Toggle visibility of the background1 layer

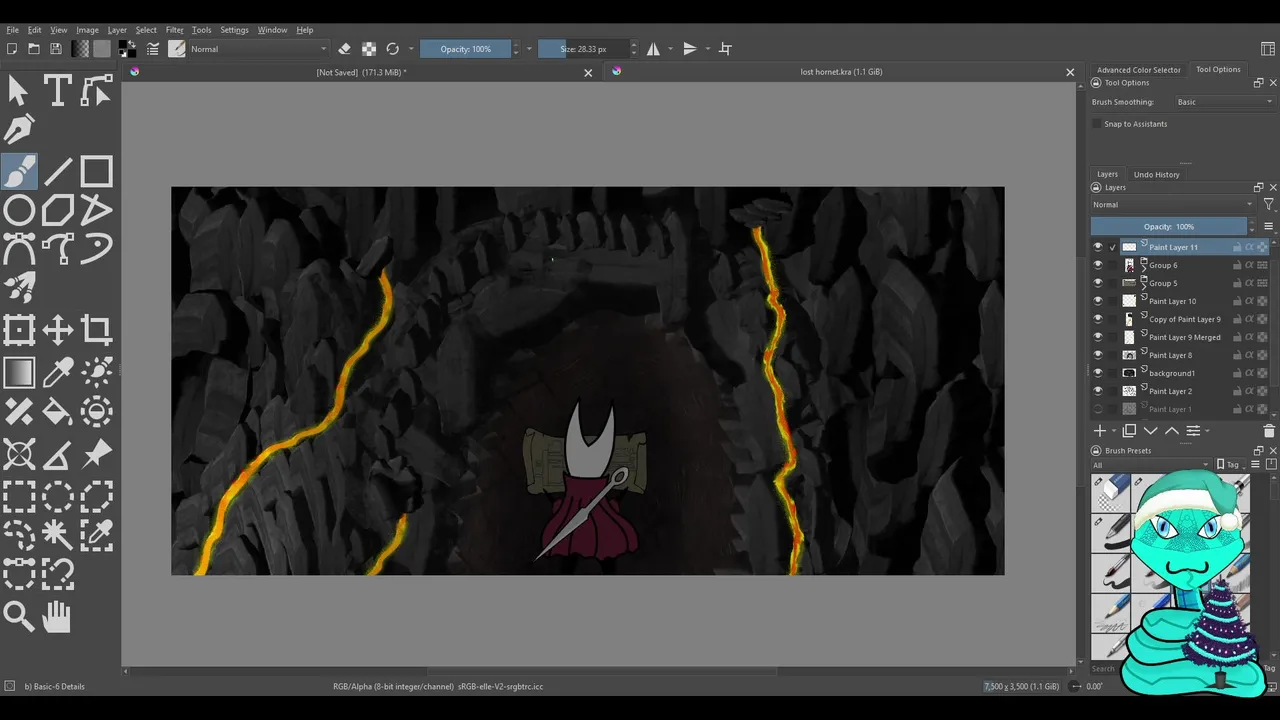point(1098,373)
